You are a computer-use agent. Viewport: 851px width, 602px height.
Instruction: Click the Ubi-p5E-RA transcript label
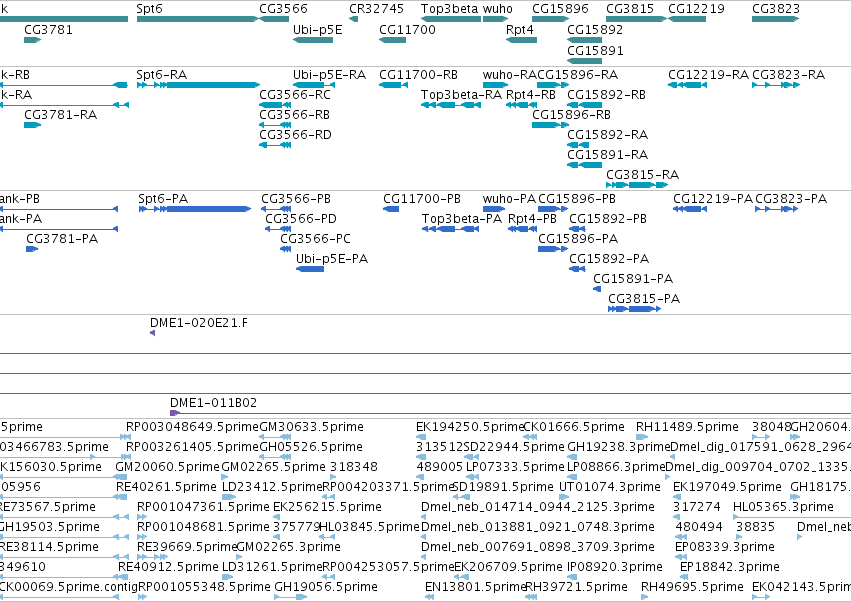coord(329,74)
